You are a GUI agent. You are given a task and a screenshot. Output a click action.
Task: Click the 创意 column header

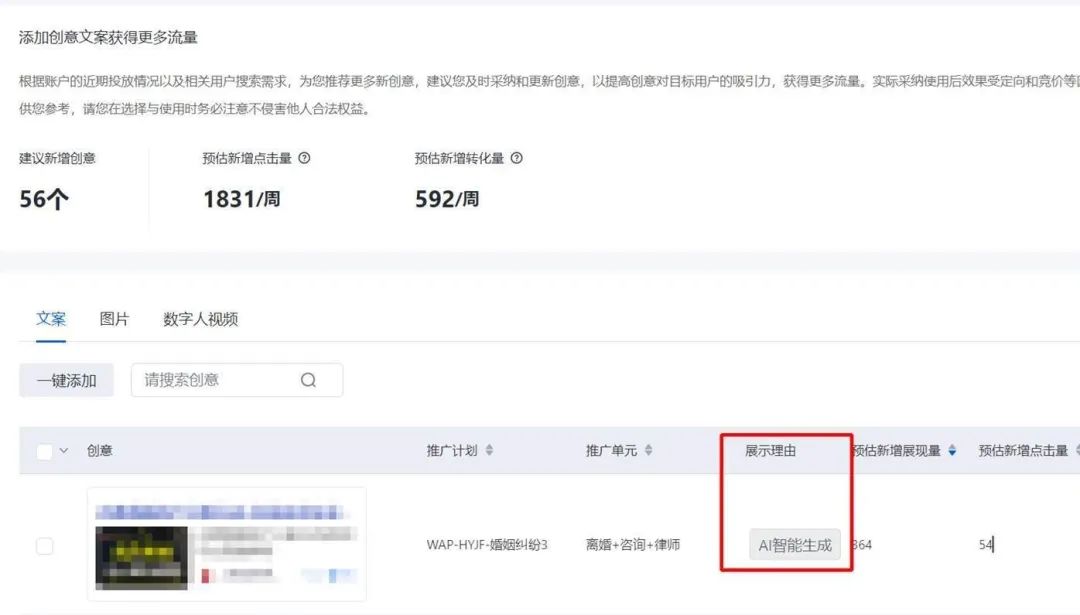pyautogui.click(x=100, y=450)
